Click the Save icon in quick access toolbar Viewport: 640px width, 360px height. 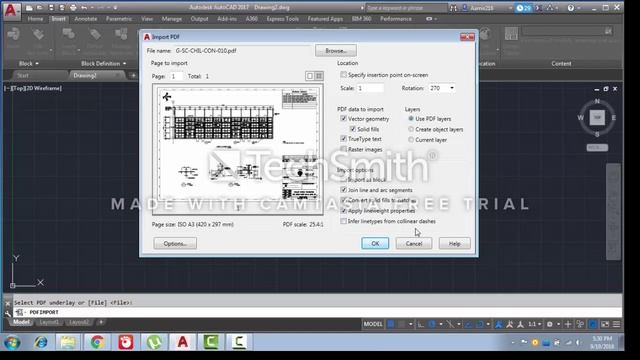click(51, 8)
